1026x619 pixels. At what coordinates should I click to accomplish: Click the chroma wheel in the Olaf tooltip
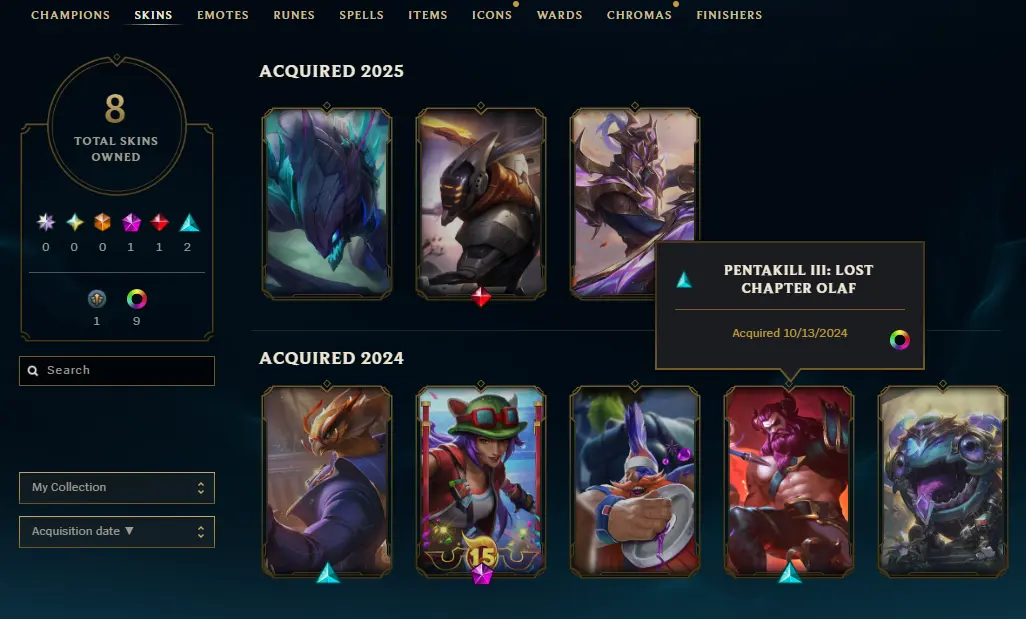899,340
